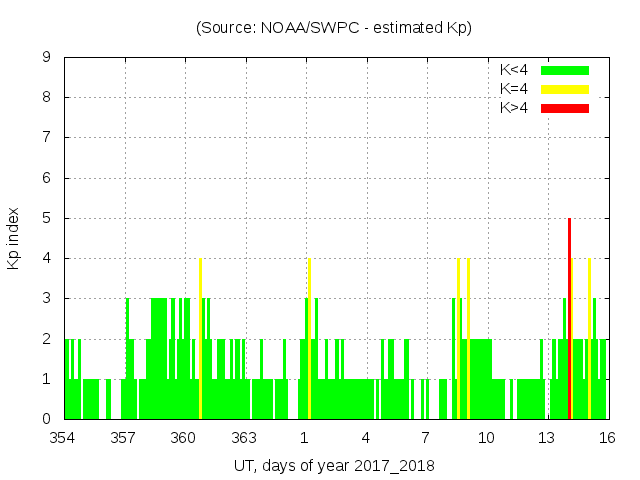Image resolution: width=640 pixels, height=480 pixels.
Task: Select the x-axis tick label 10
Action: pos(486,438)
